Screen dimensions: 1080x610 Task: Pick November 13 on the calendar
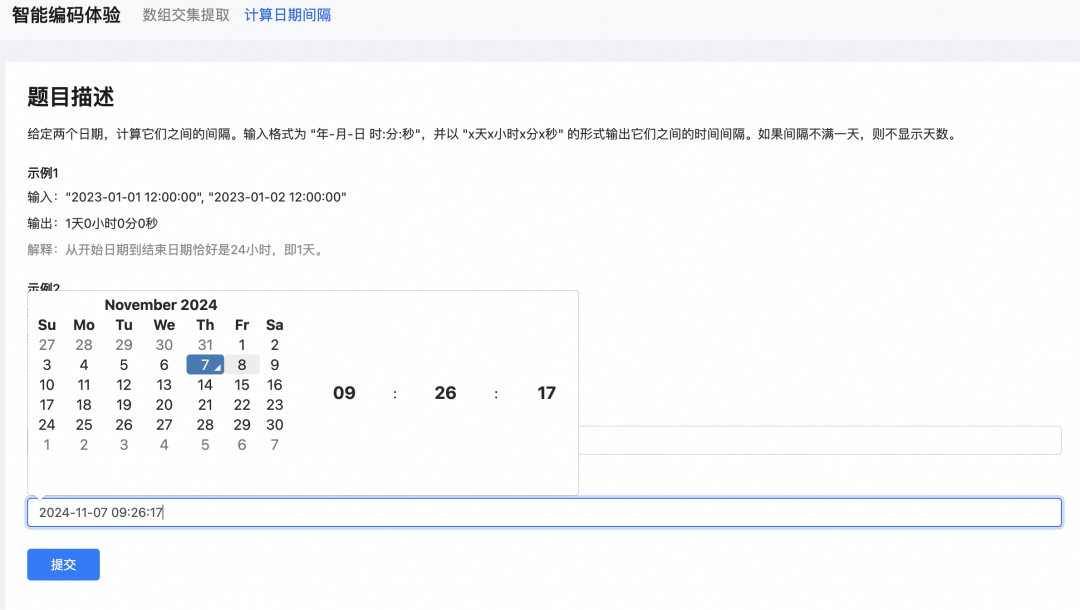click(164, 385)
